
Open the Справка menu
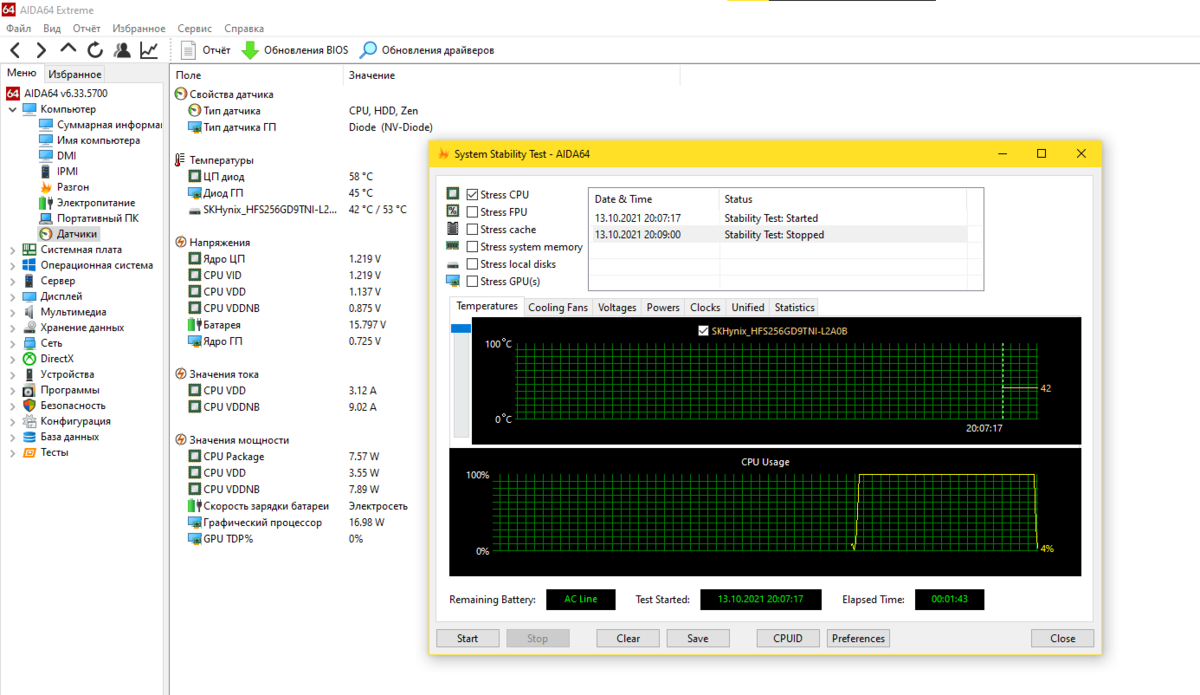[244, 29]
